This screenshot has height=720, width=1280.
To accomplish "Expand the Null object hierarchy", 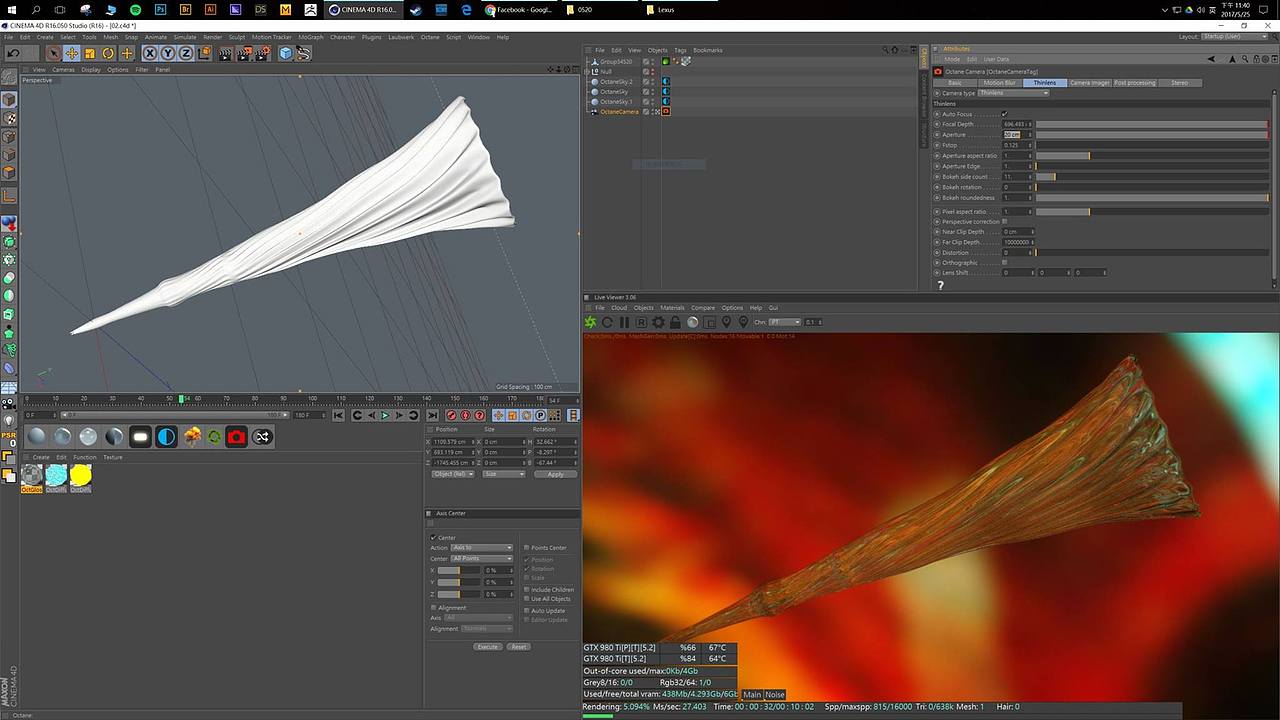I will [587, 72].
